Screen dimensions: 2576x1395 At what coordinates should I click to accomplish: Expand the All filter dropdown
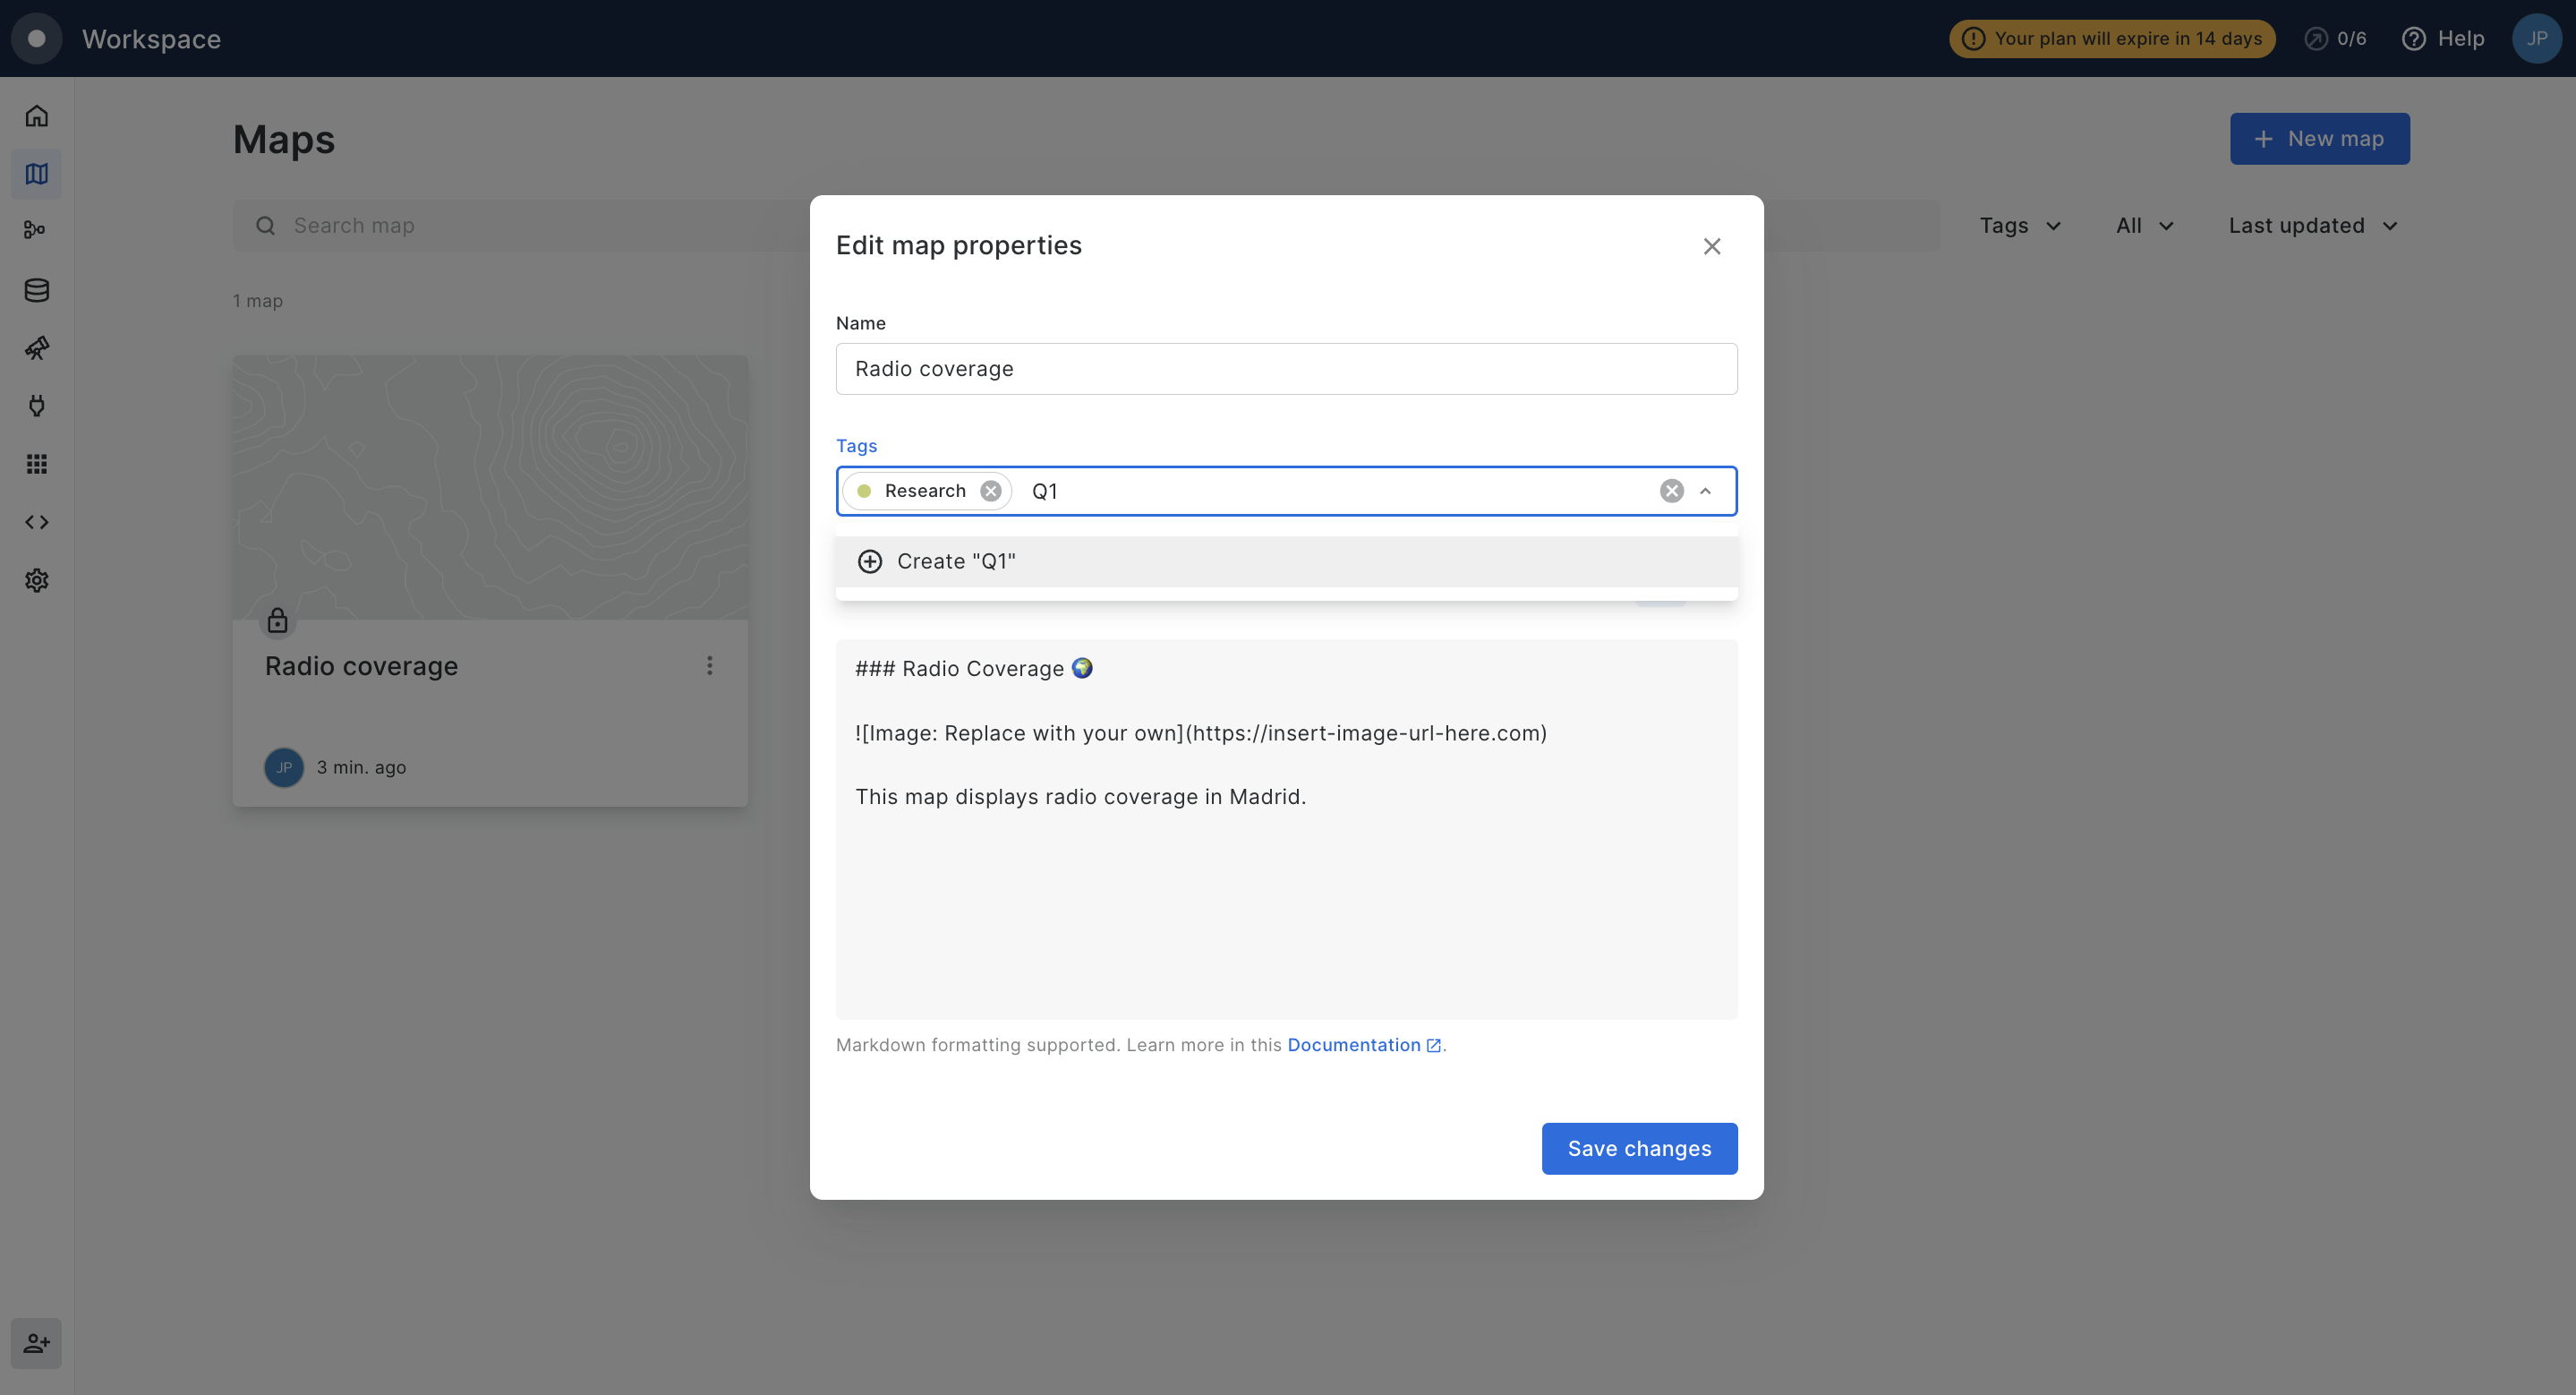[2144, 226]
